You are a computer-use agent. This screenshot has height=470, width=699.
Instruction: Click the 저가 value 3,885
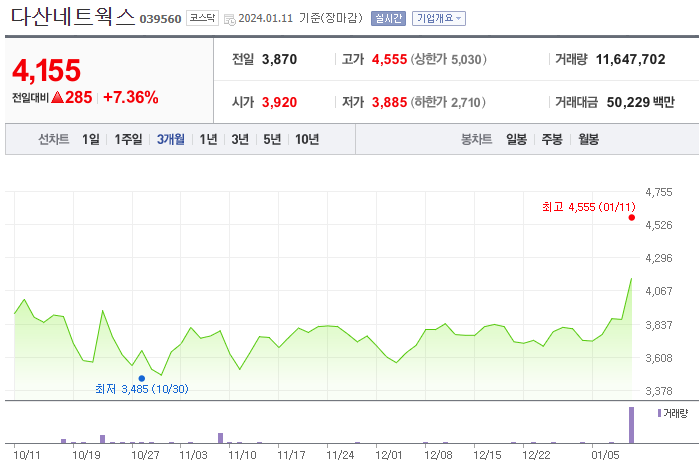[x=390, y=102]
